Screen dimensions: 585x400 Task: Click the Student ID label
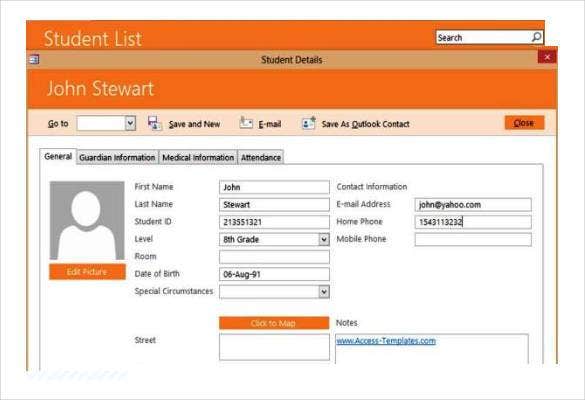153,222
